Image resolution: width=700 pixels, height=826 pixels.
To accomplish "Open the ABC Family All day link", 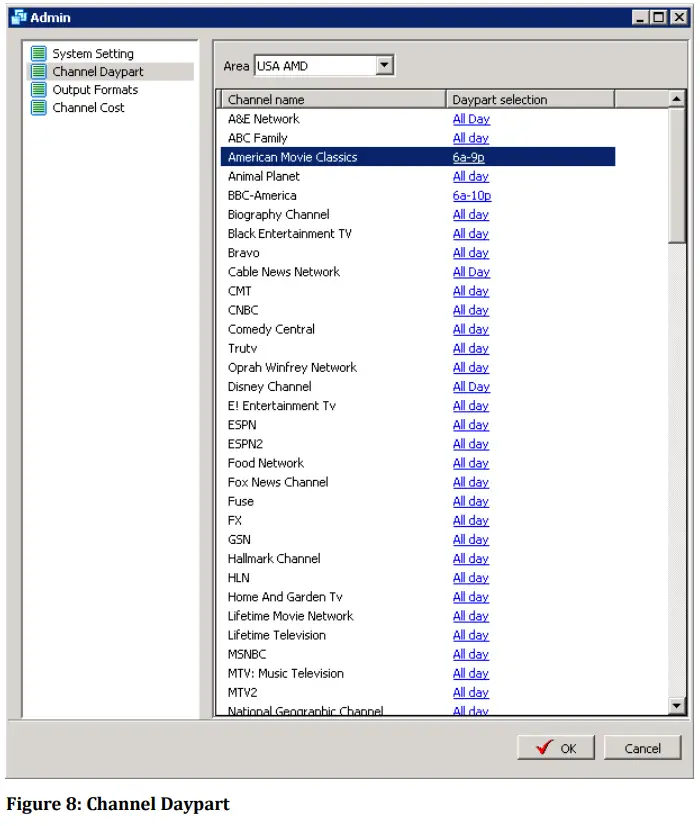I will pos(470,138).
